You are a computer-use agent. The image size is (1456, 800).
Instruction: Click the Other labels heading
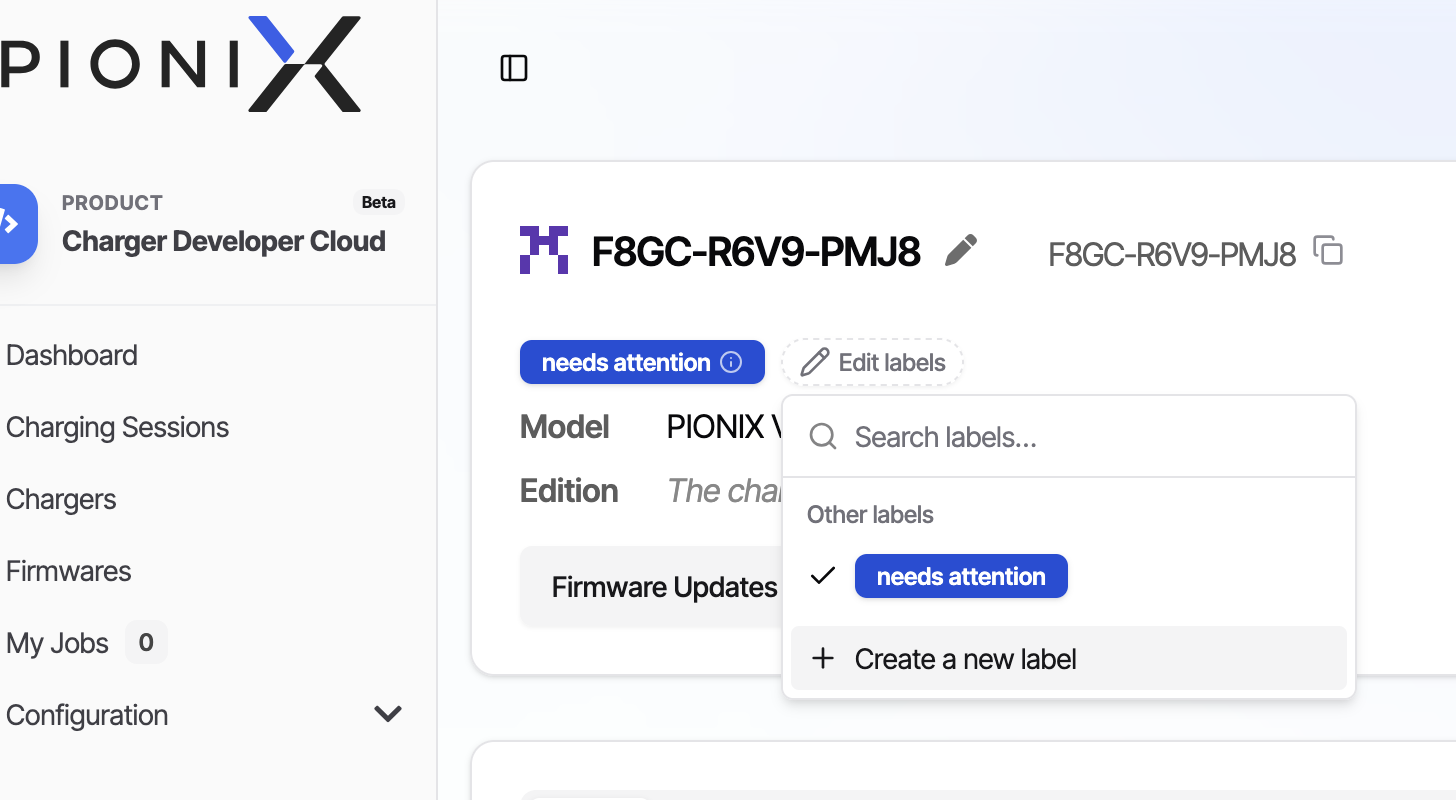(x=870, y=515)
